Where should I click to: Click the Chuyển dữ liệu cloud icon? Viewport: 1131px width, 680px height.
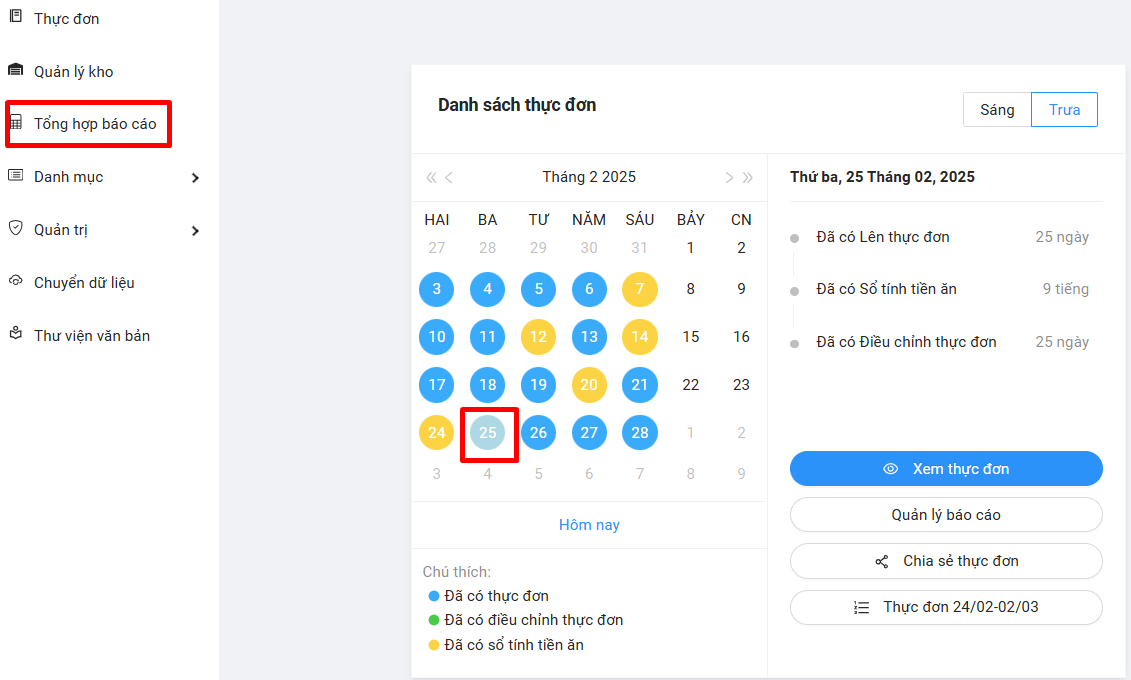pos(15,282)
